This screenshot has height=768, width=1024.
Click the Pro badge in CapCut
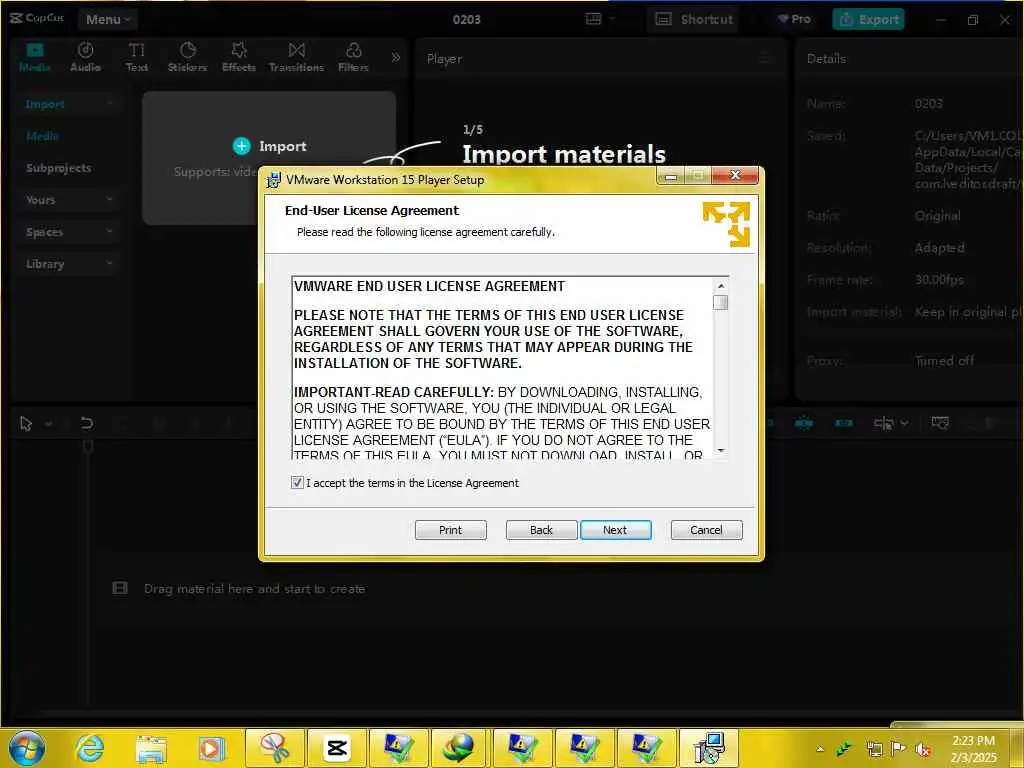coord(794,19)
